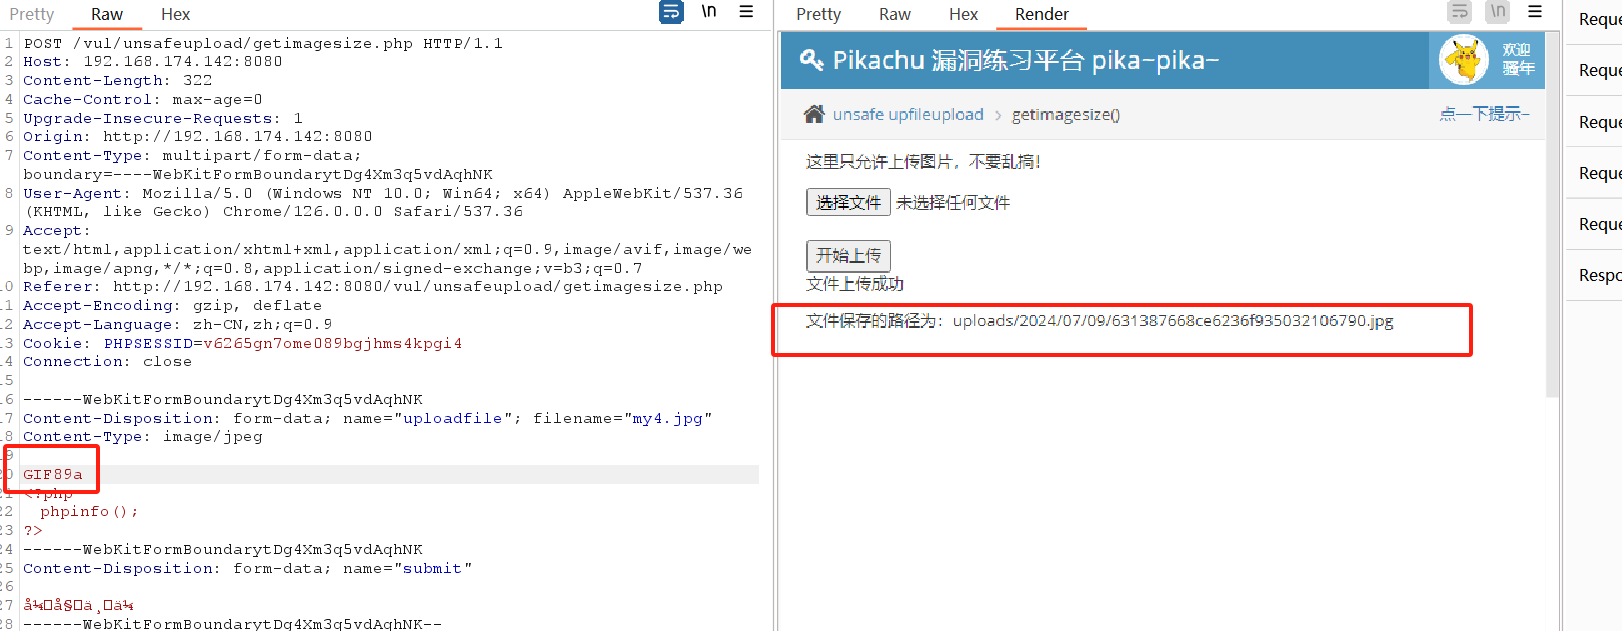Click the 'Accept-Language: zh-CN,zh;q=0.9' header
Viewport: 1622px width, 631px height.
click(178, 325)
